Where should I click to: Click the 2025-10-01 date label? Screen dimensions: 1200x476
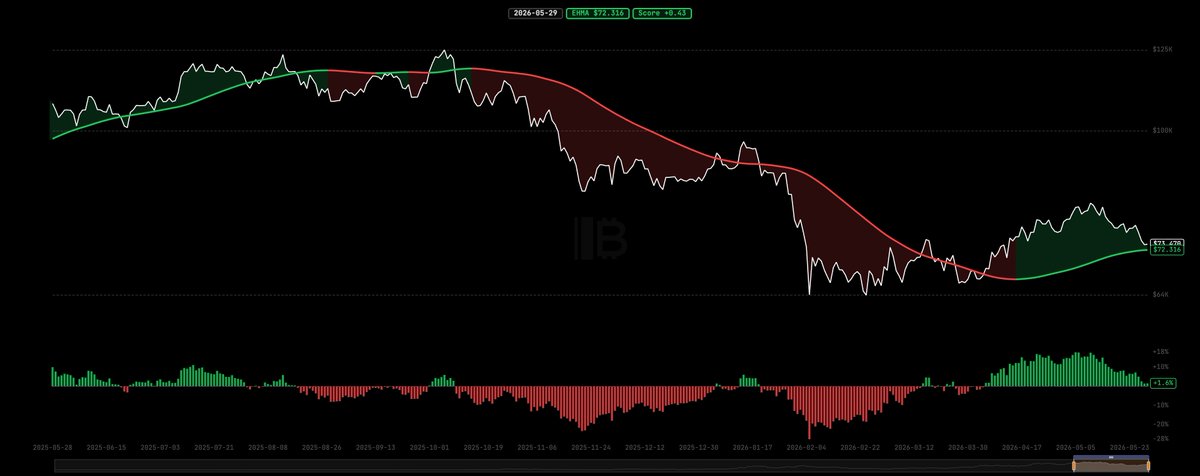431,447
